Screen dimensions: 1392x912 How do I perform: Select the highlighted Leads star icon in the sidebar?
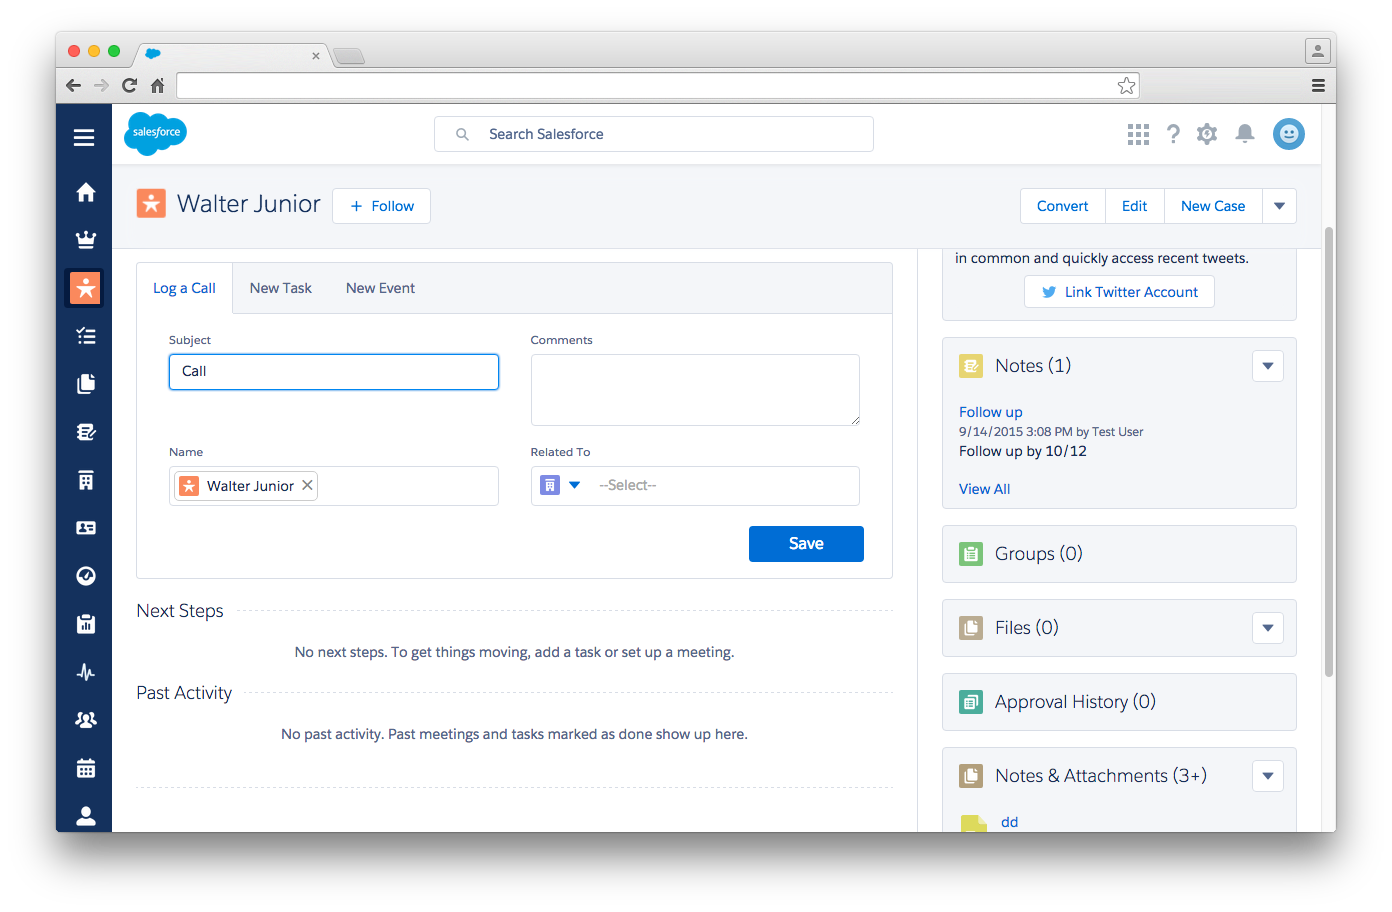tap(86, 288)
